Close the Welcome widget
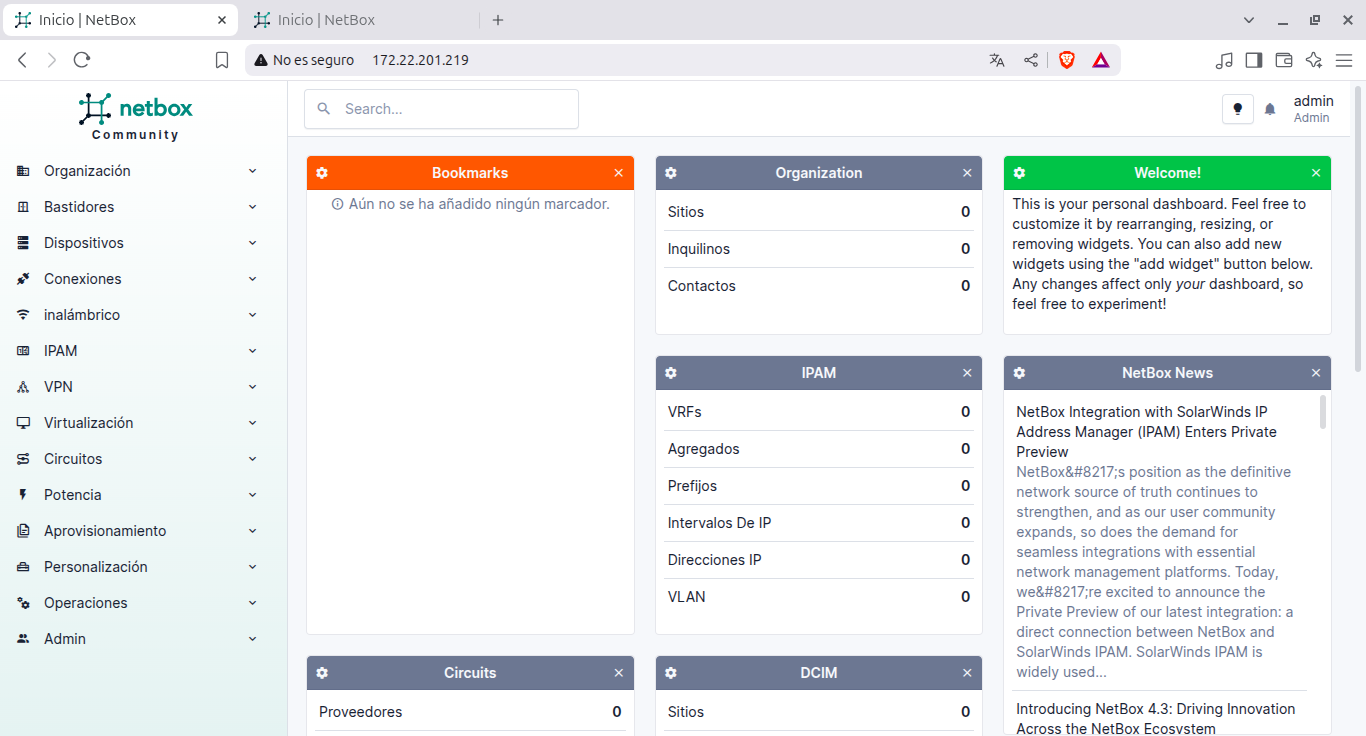The height and width of the screenshot is (736, 1366). tap(1316, 173)
